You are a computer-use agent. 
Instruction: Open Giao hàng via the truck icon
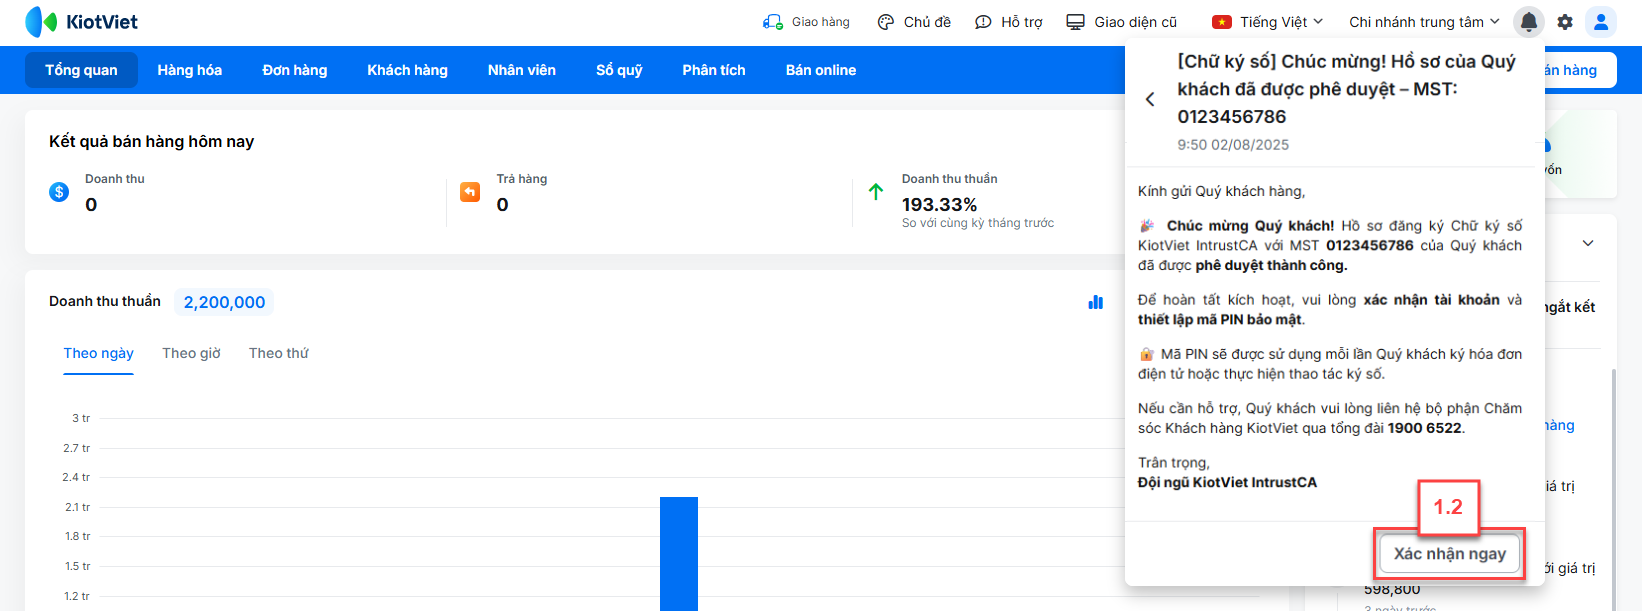[772, 22]
